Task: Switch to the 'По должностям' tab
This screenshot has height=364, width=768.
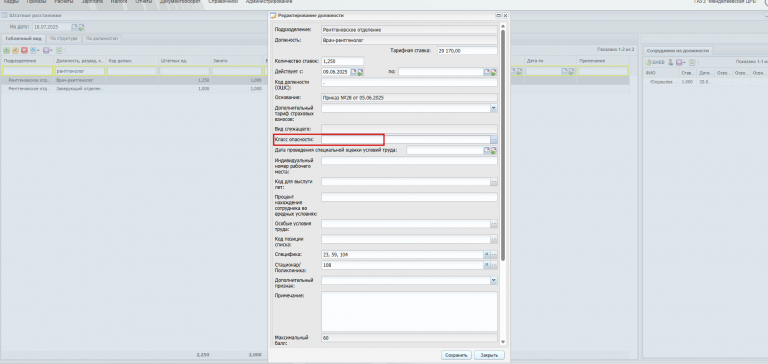Action: click(101, 38)
